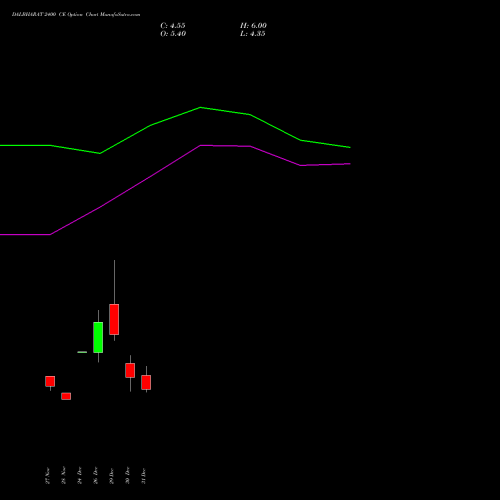The width and height of the screenshot is (500, 500).
Task: Click the peak of the green line
Action: point(200,107)
